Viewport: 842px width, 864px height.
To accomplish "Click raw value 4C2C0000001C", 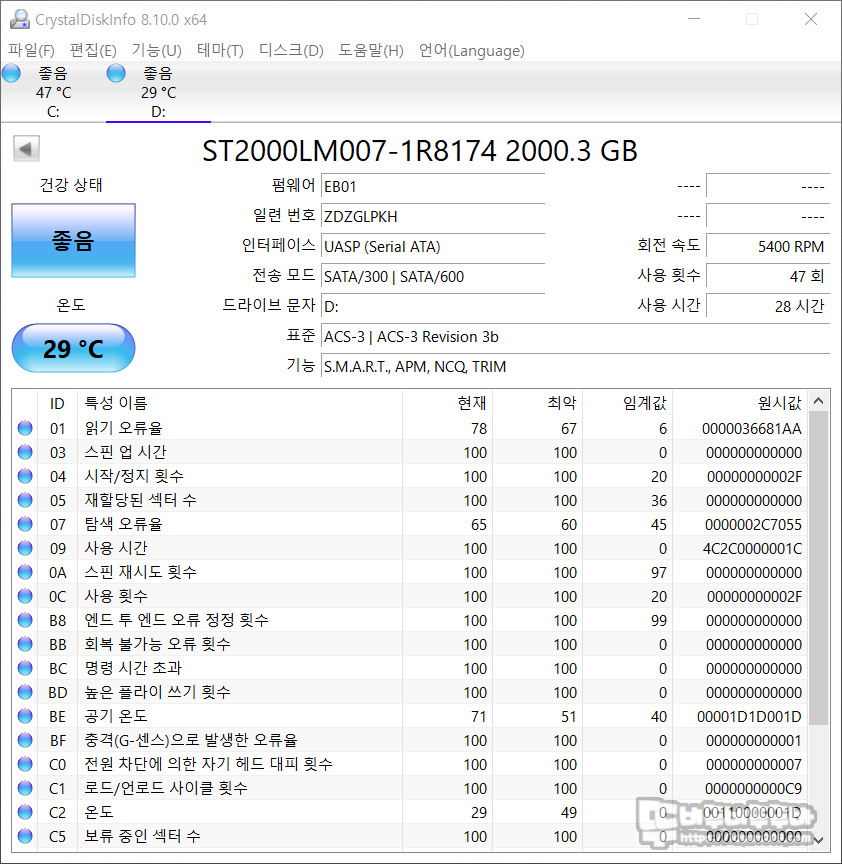I will (x=752, y=549).
